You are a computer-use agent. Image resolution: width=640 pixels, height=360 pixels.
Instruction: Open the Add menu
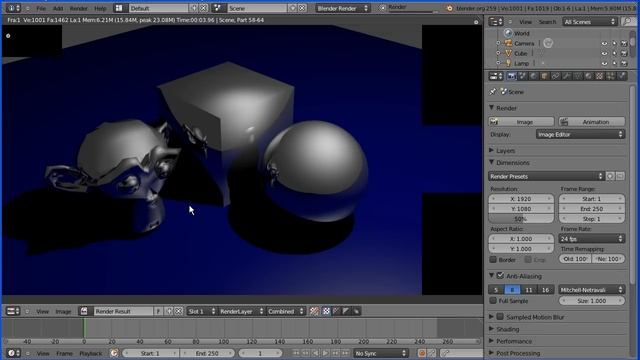coord(58,8)
